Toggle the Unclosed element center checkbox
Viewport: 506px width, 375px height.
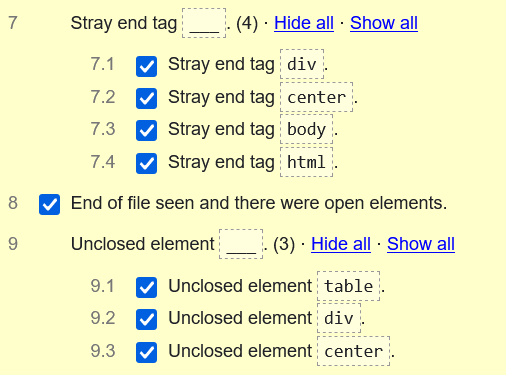point(146,352)
